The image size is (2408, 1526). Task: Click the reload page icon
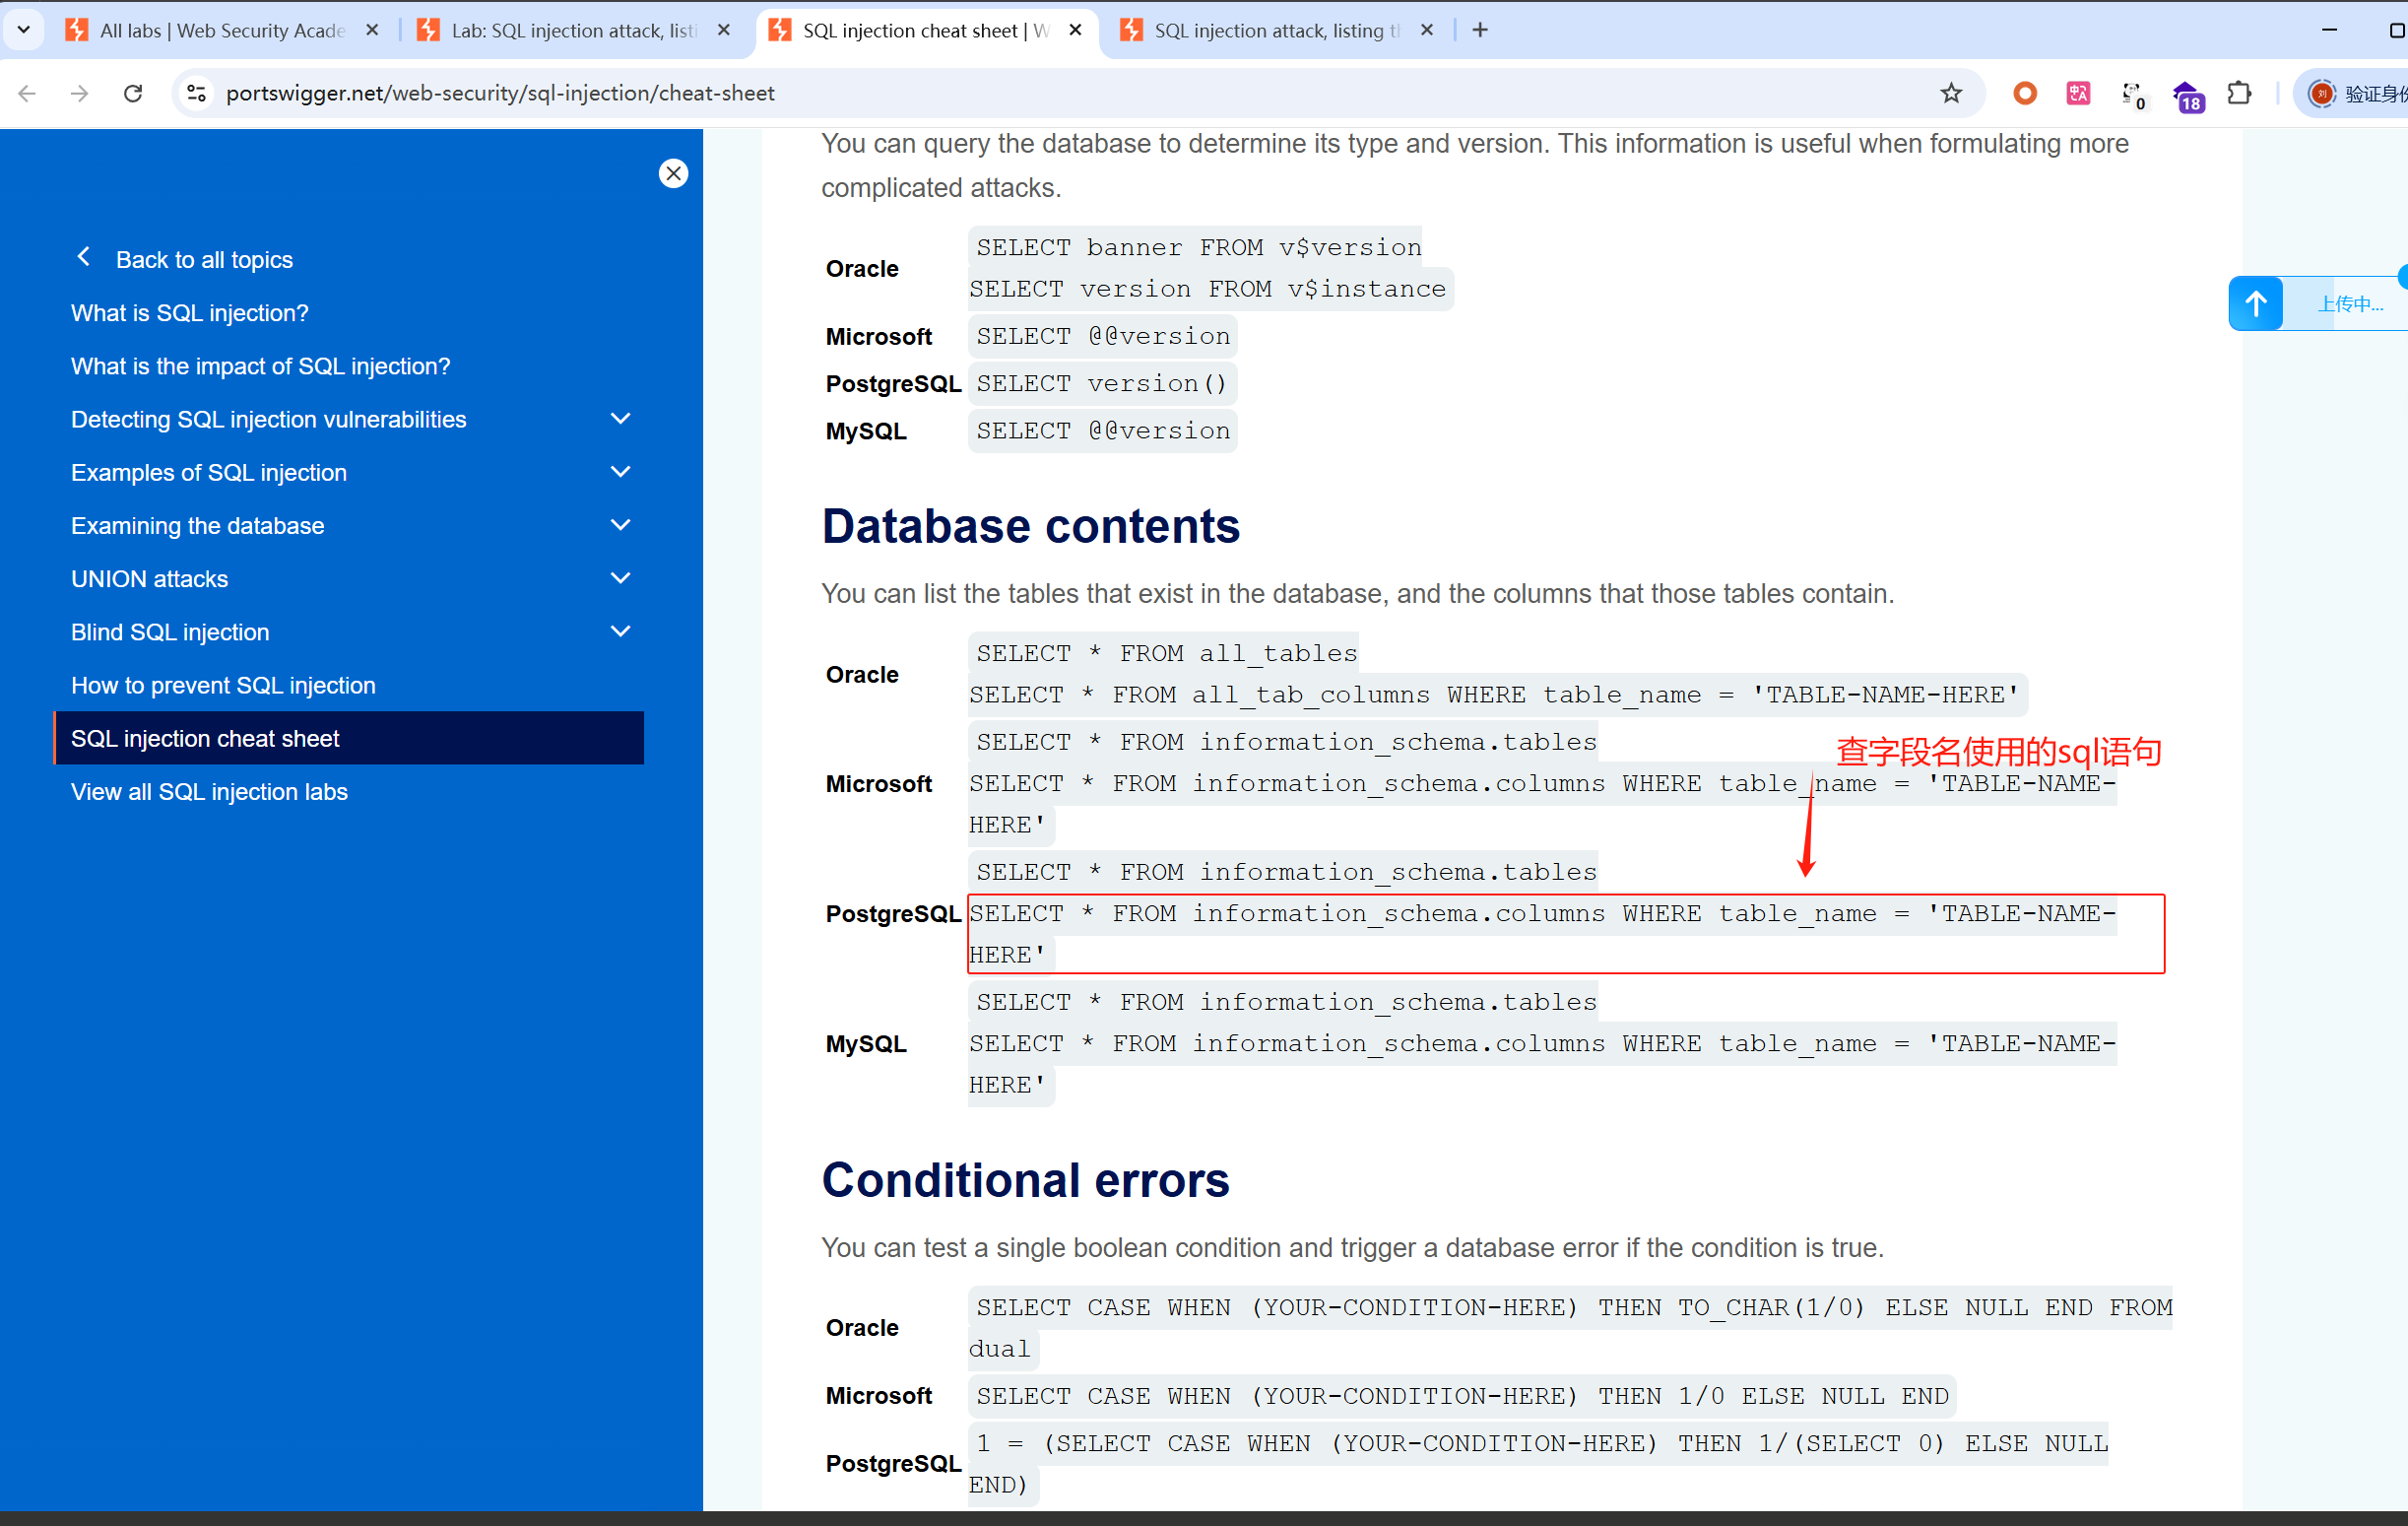coord(133,93)
